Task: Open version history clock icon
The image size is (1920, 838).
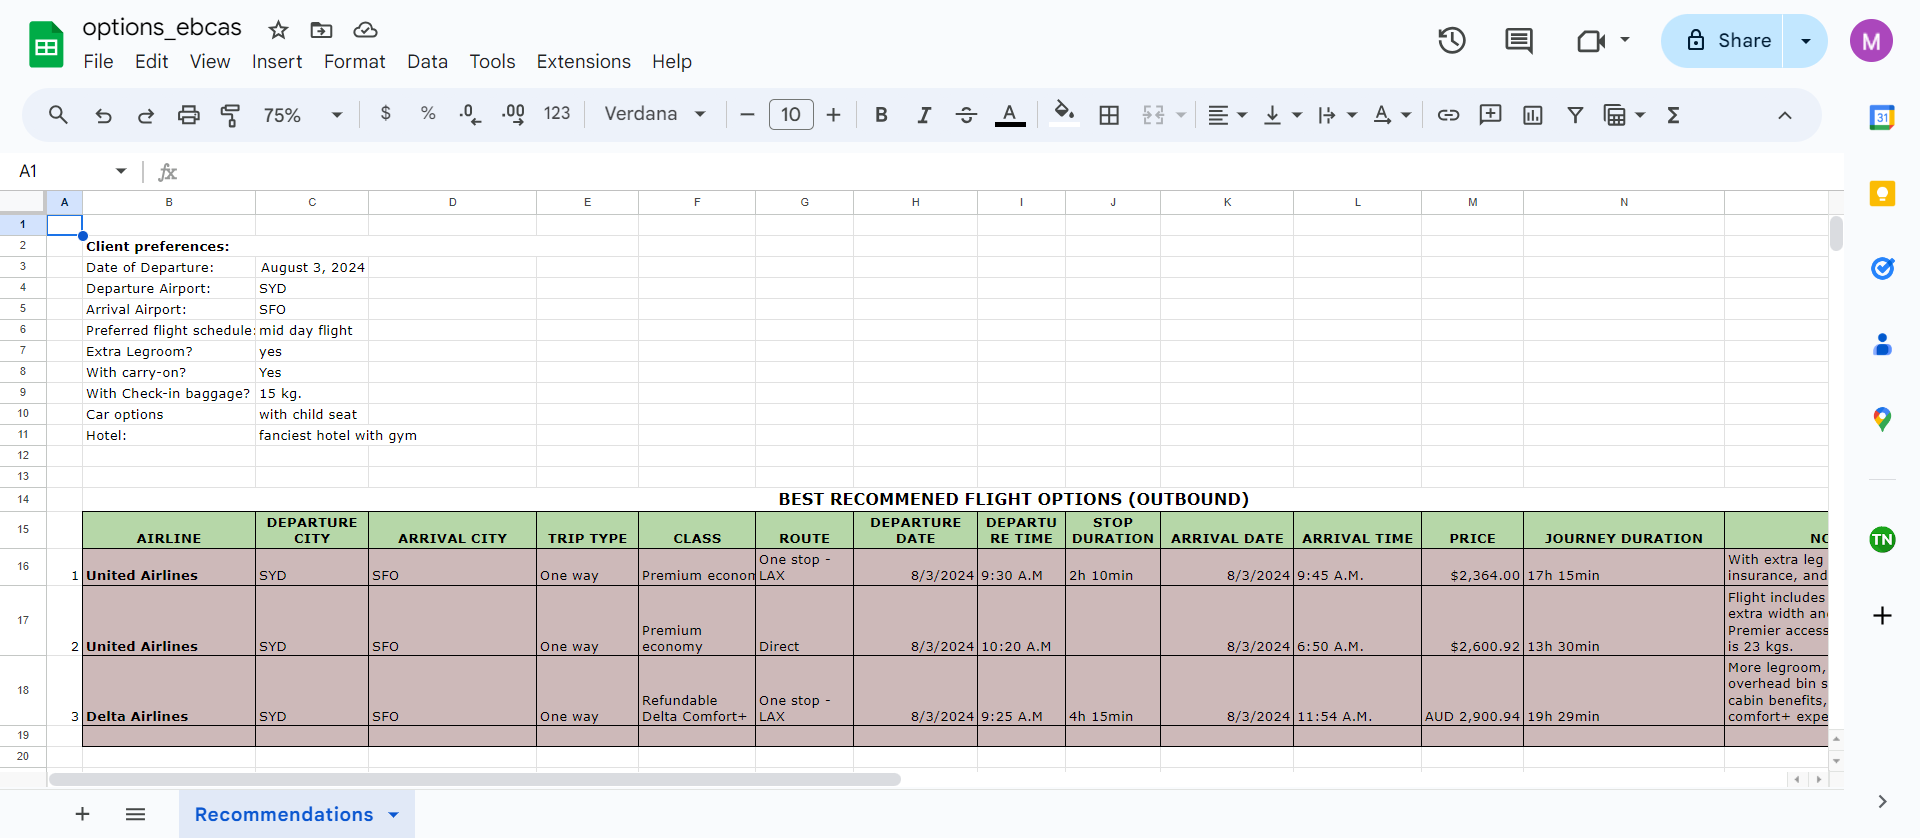Action: point(1452,41)
